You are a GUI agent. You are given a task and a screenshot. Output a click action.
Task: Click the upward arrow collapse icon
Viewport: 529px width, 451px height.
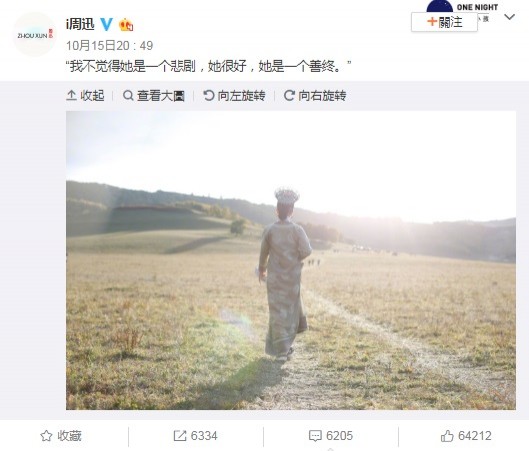pos(71,96)
